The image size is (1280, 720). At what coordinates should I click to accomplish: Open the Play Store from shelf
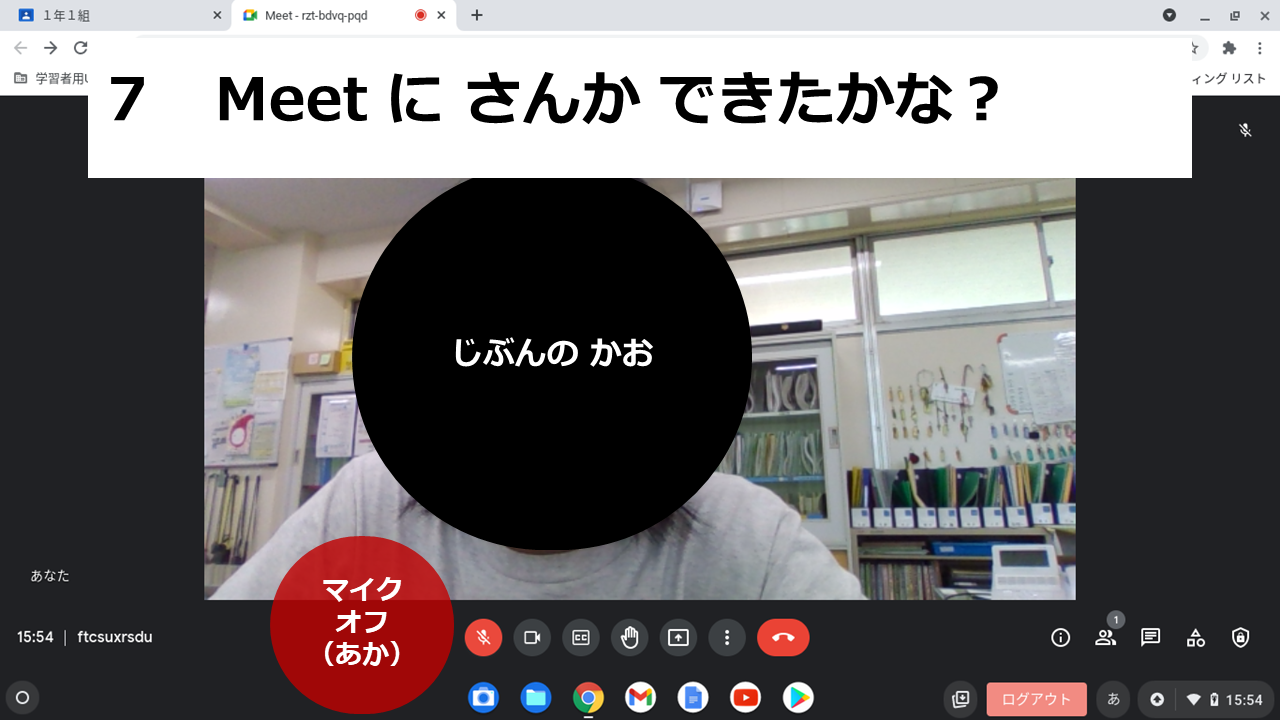(798, 697)
